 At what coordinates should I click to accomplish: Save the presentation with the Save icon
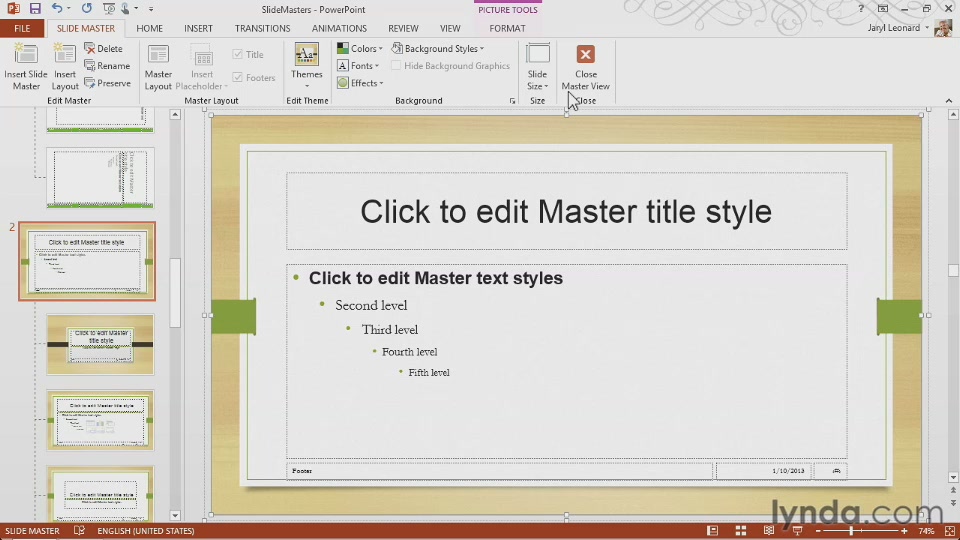coord(35,9)
